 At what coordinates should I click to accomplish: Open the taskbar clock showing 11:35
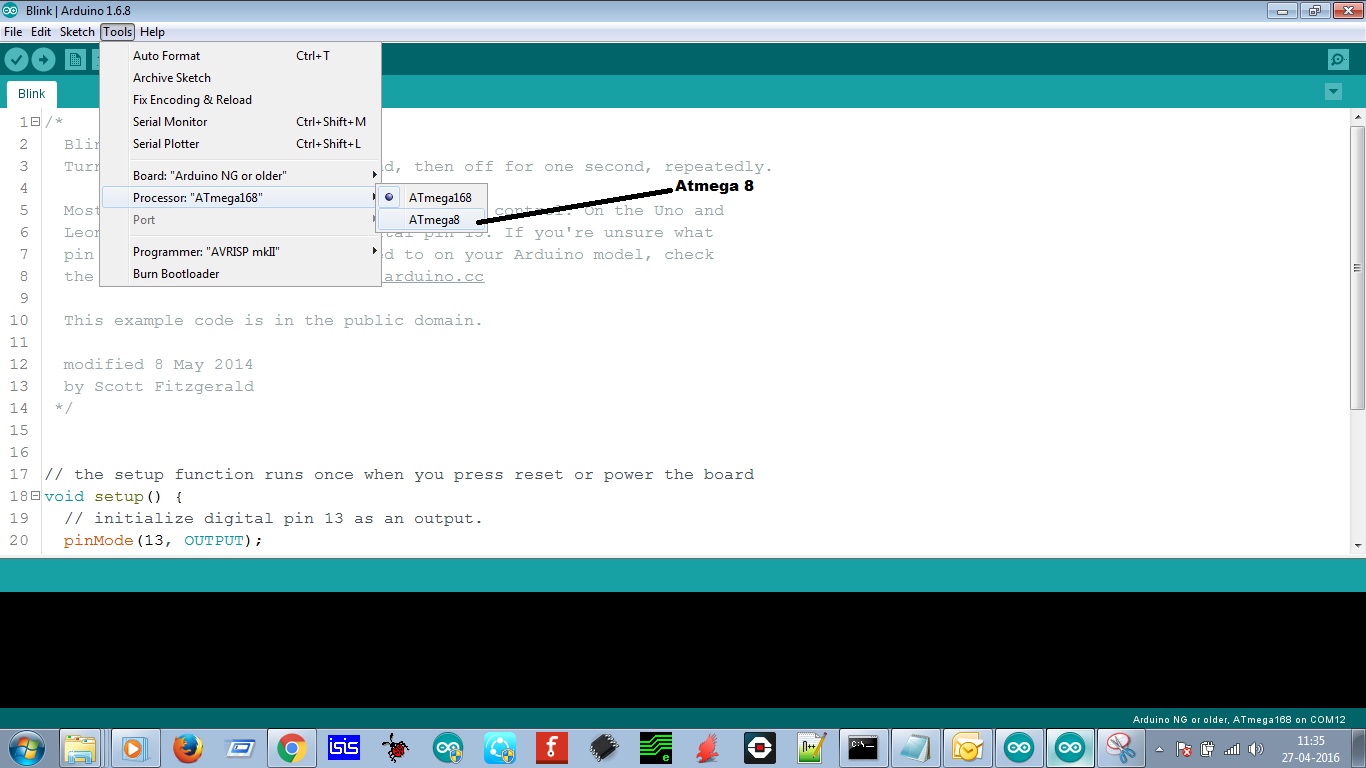click(x=1310, y=748)
